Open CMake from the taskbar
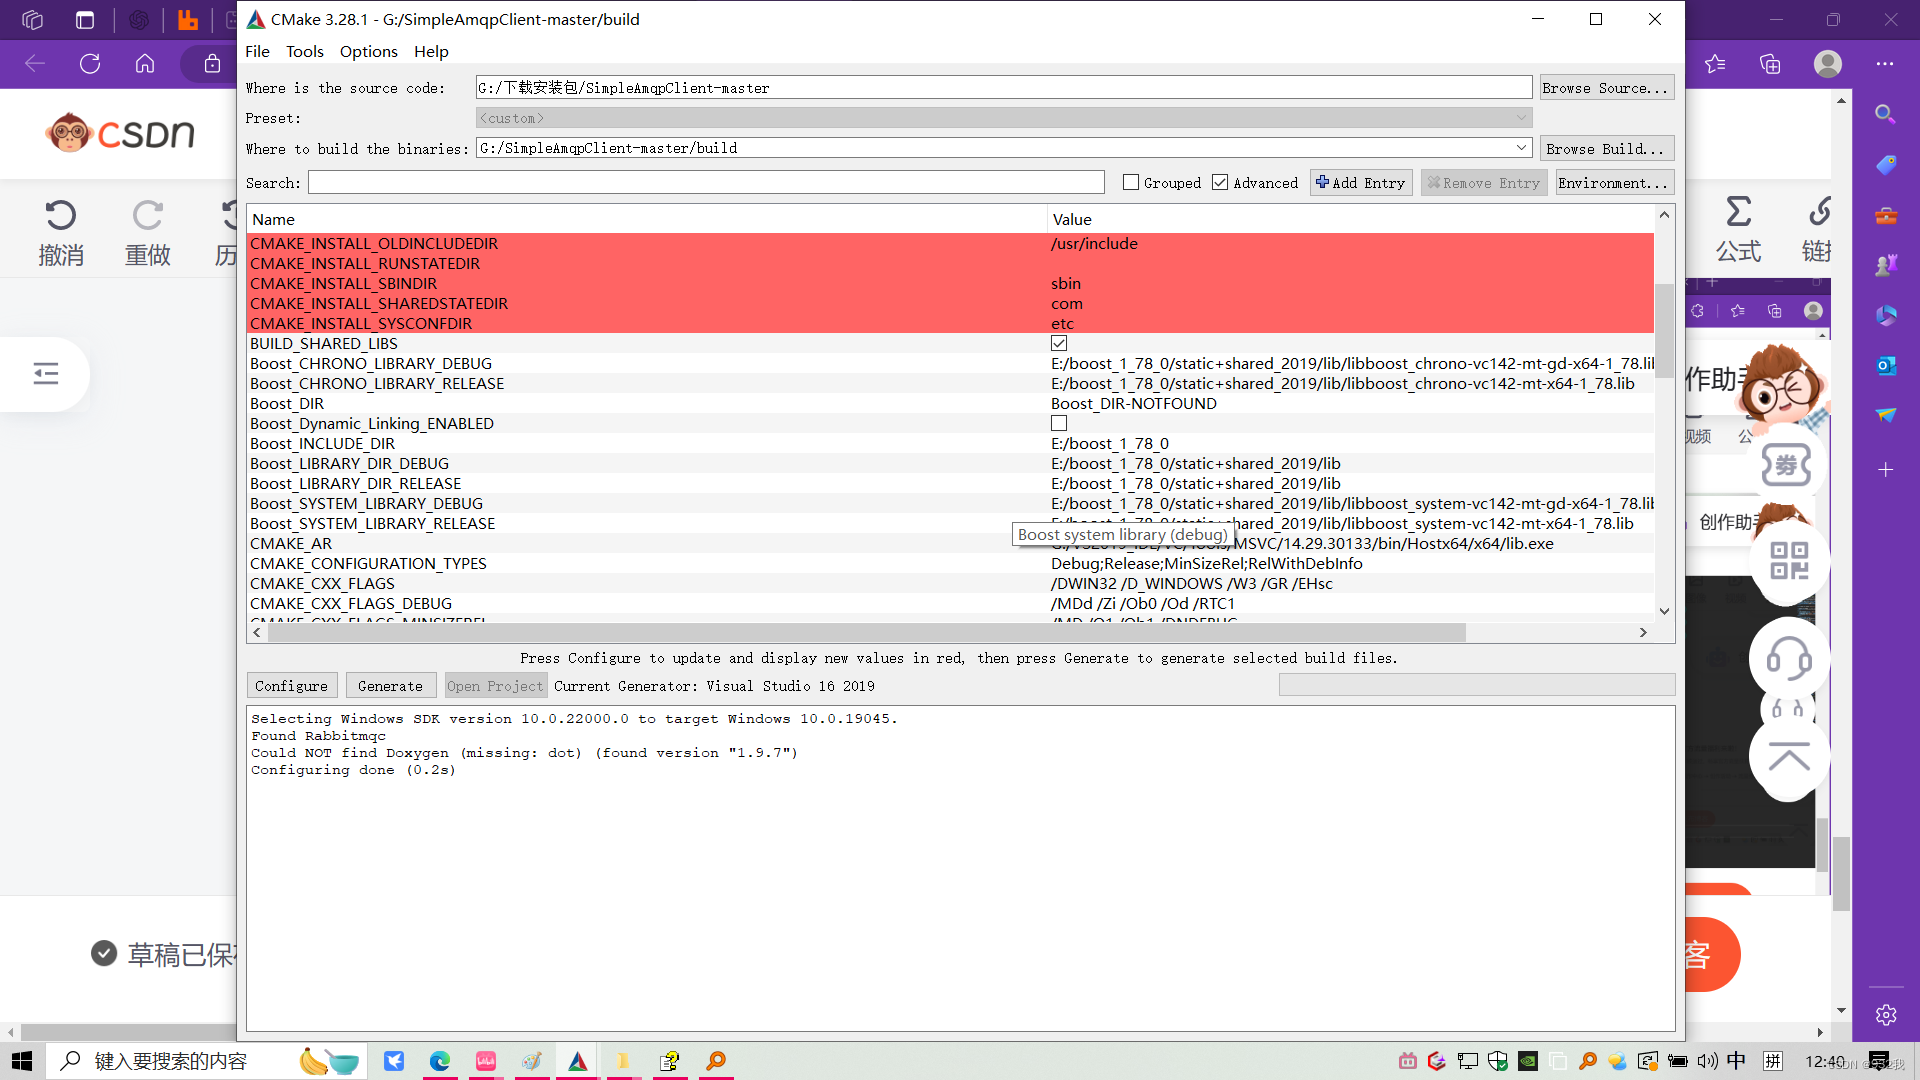This screenshot has height=1080, width=1920. pos(577,1061)
